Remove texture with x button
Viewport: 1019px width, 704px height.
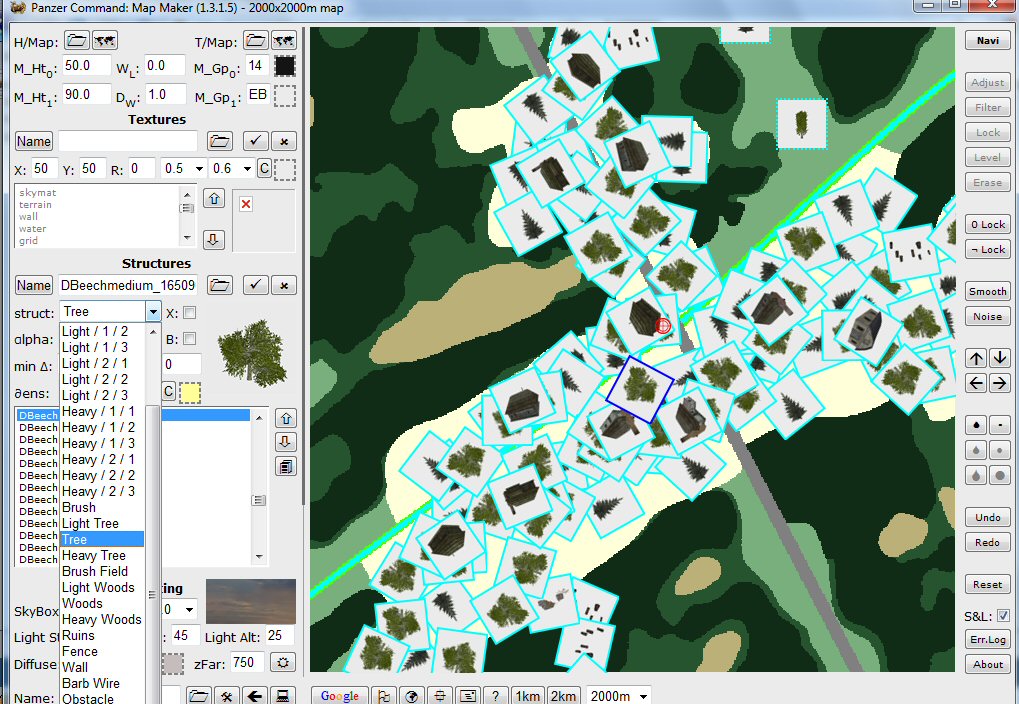pos(284,141)
